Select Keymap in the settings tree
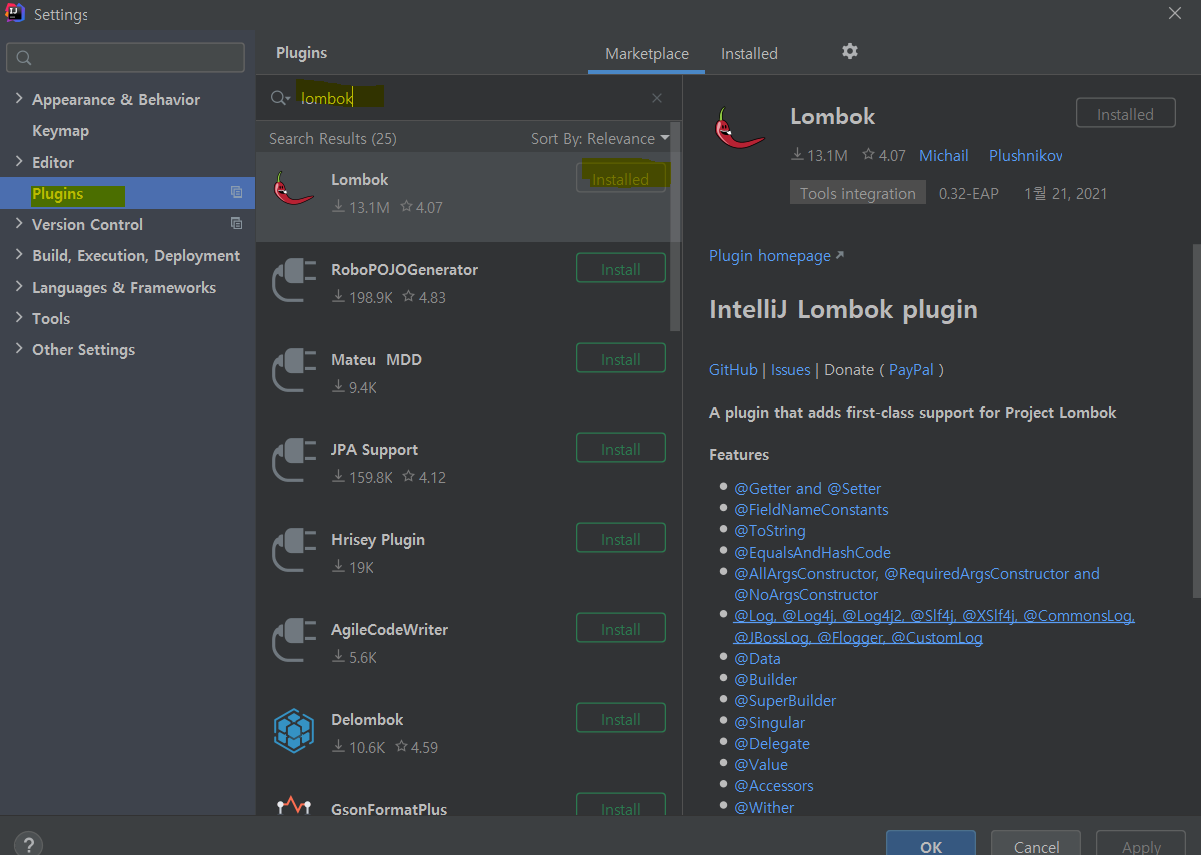The height and width of the screenshot is (855, 1201). pyautogui.click(x=60, y=131)
